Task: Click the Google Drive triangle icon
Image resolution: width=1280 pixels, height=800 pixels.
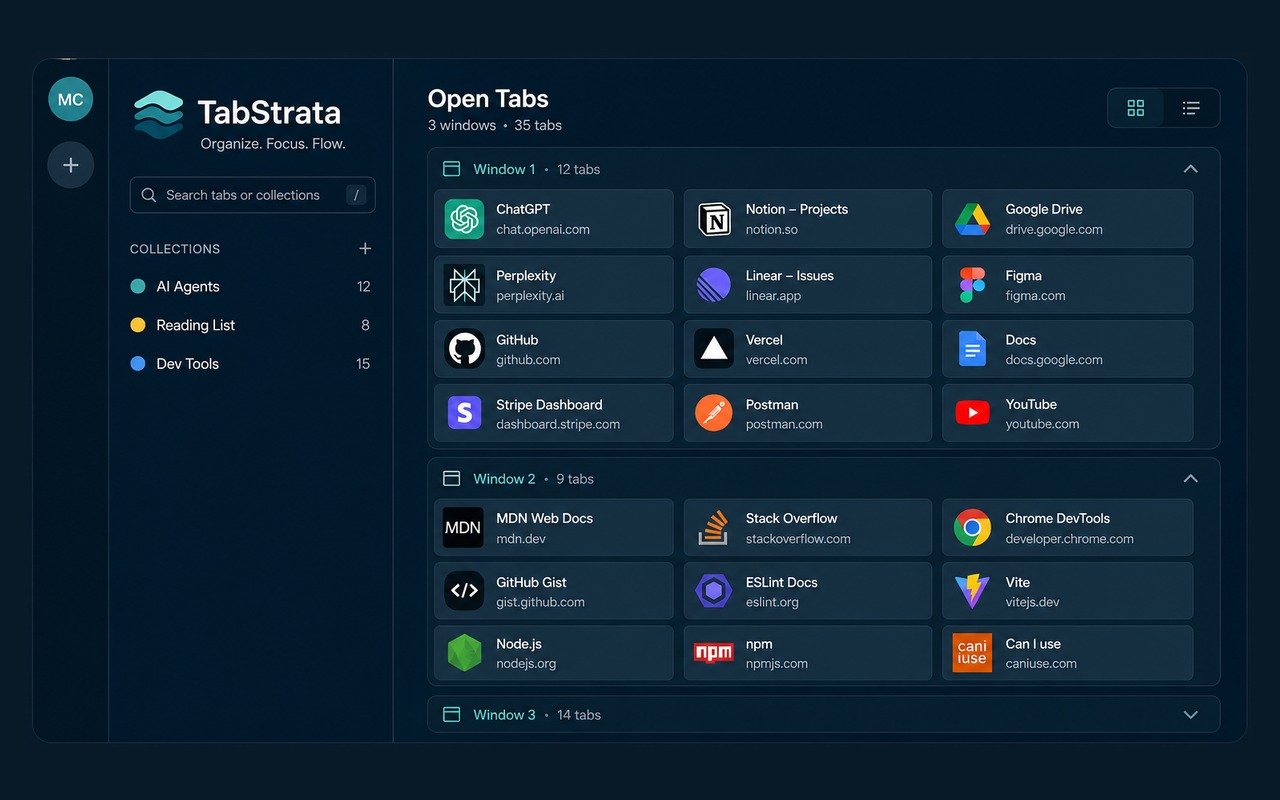Action: (x=972, y=219)
